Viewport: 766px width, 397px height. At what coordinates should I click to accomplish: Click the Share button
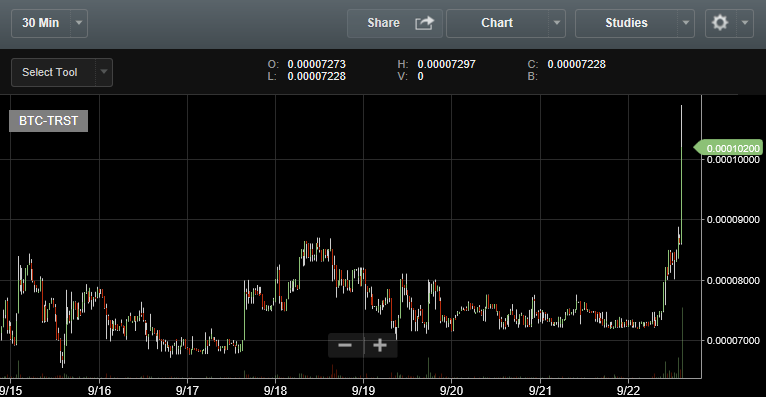(395, 23)
